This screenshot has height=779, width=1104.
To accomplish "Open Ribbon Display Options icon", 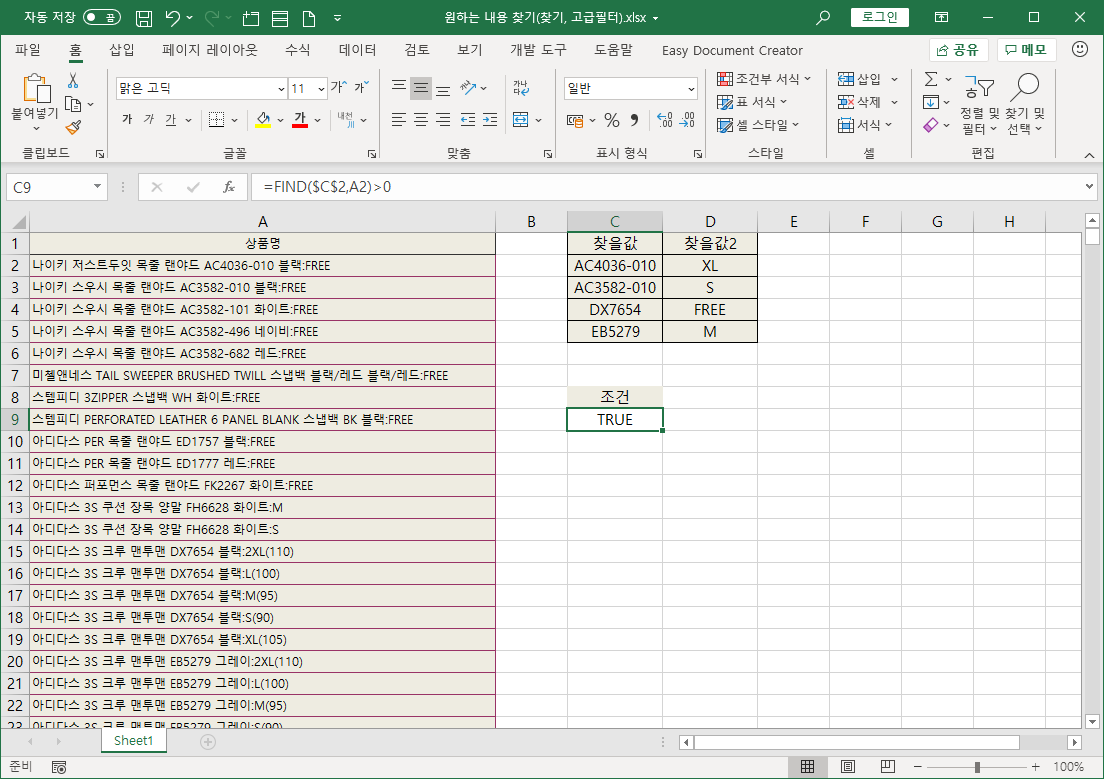I will [941, 18].
